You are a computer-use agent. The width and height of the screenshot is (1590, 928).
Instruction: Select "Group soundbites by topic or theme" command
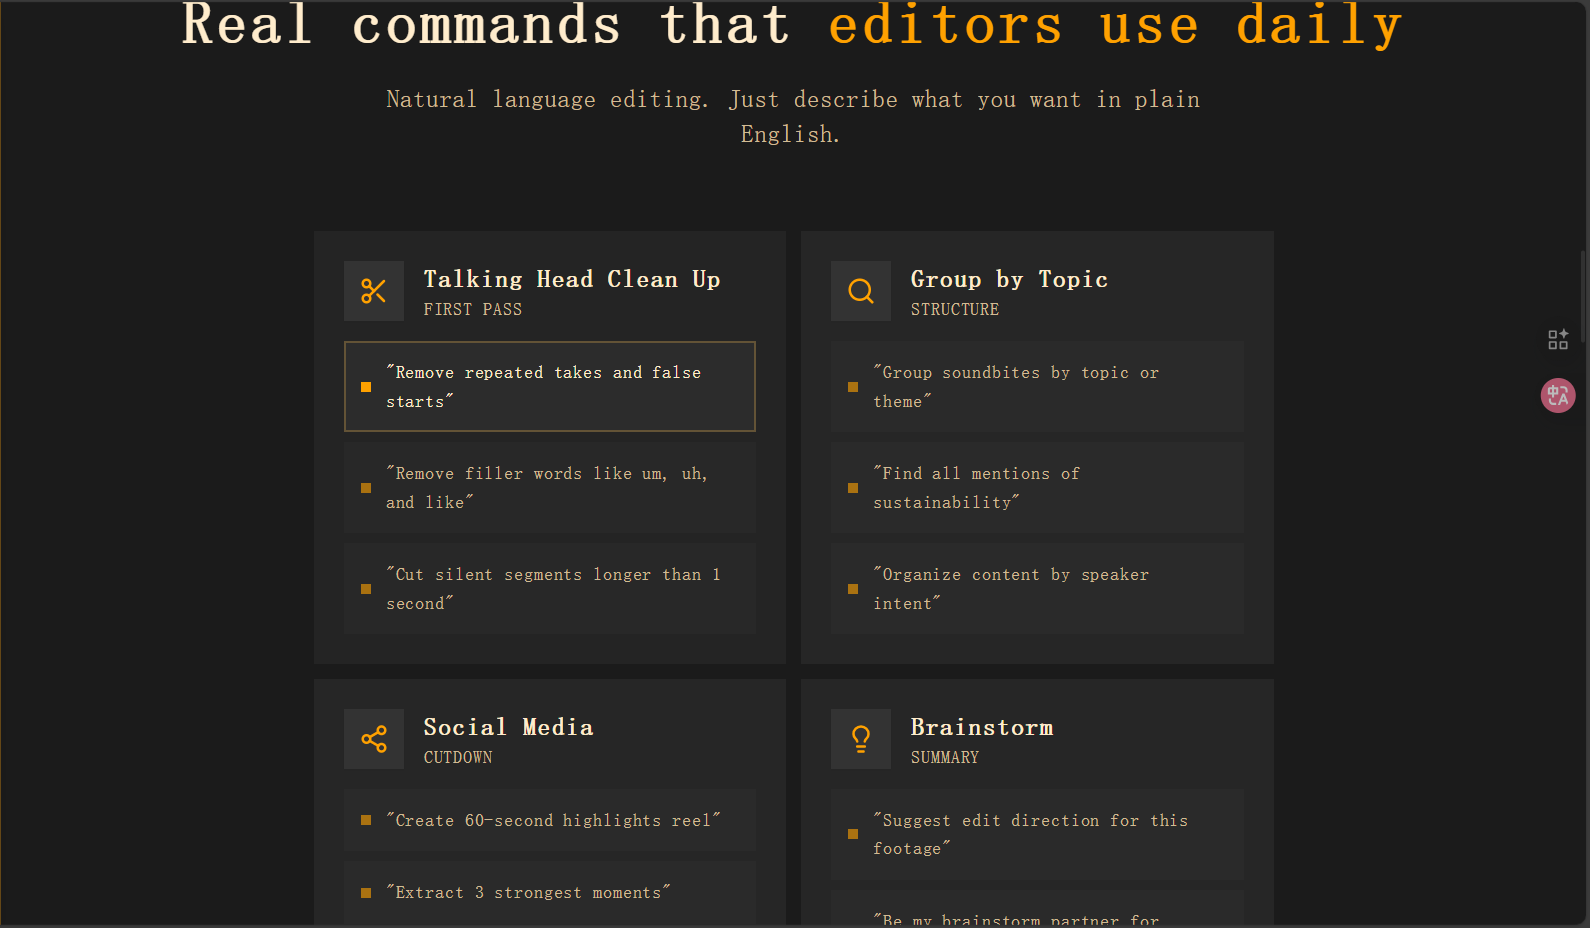(1037, 387)
